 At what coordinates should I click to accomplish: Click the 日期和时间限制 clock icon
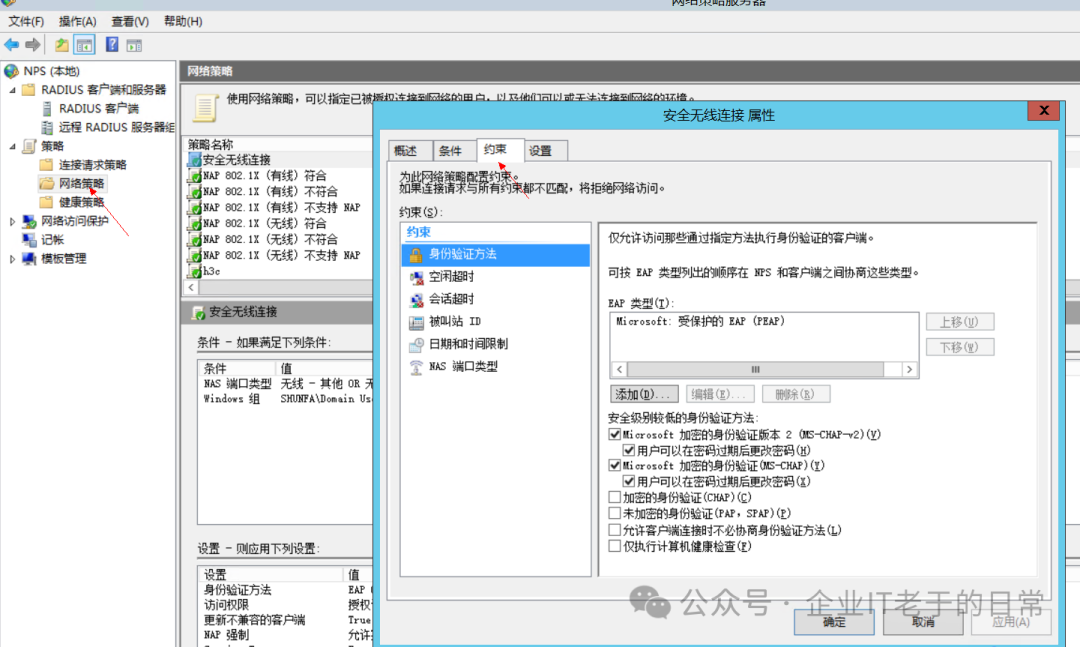(416, 345)
